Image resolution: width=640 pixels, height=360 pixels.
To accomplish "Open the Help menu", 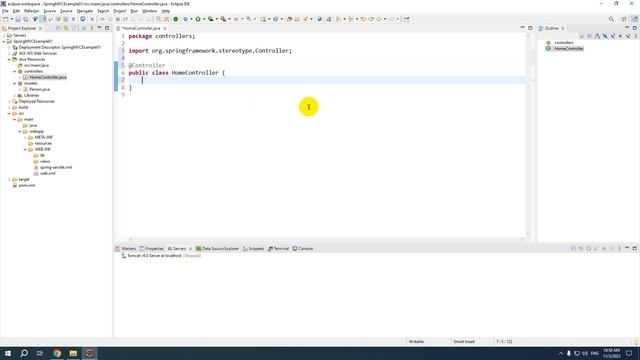I will click(x=165, y=11).
